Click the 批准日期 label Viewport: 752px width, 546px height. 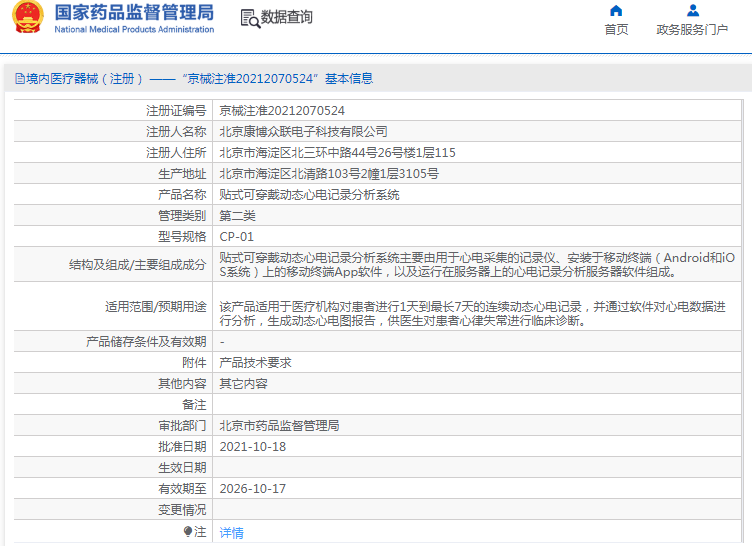pyautogui.click(x=182, y=447)
